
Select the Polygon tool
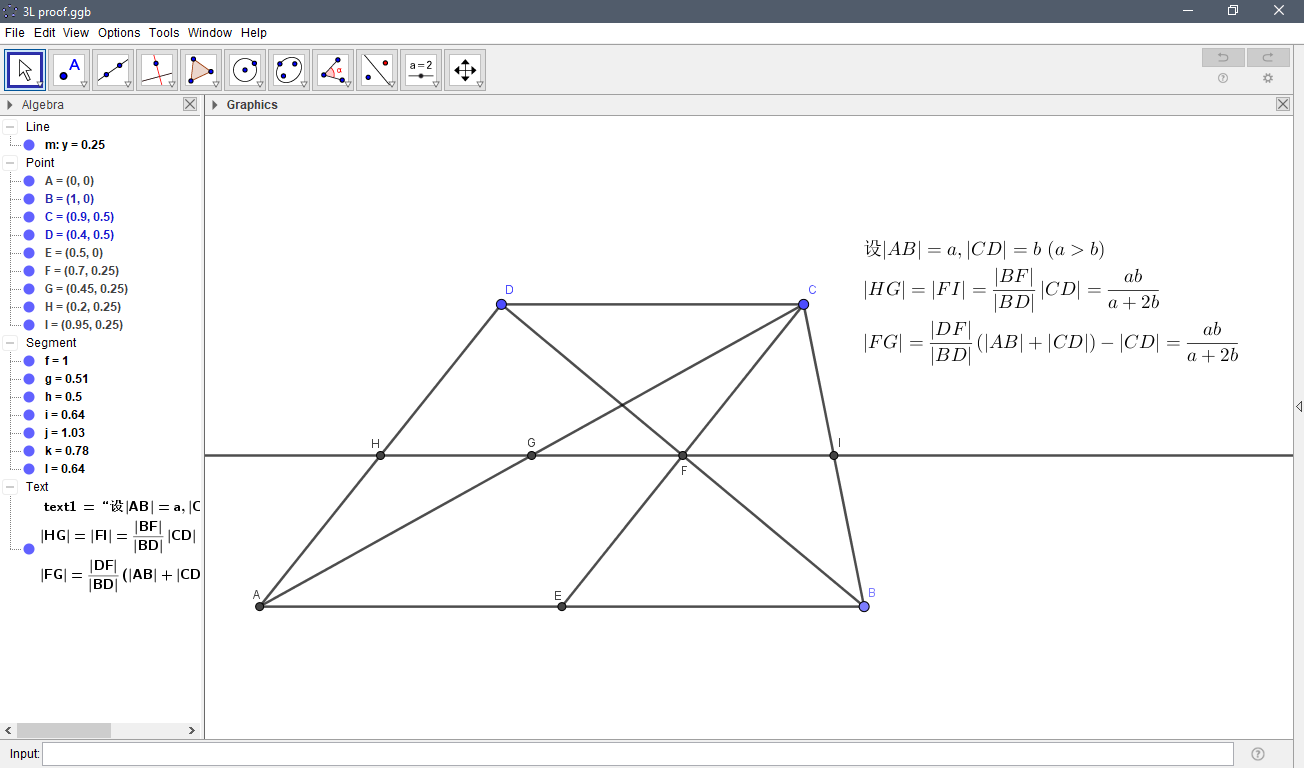[x=201, y=69]
